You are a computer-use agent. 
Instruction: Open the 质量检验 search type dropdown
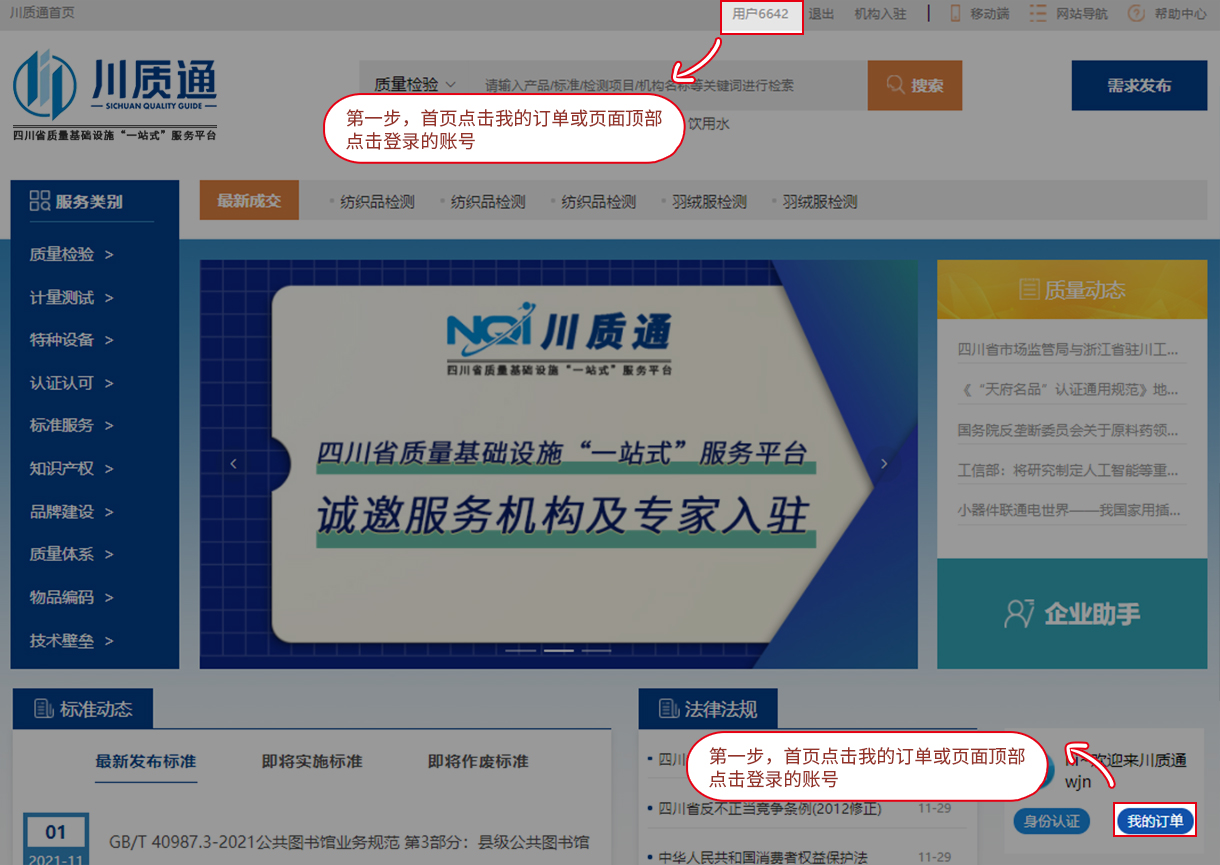(x=415, y=85)
